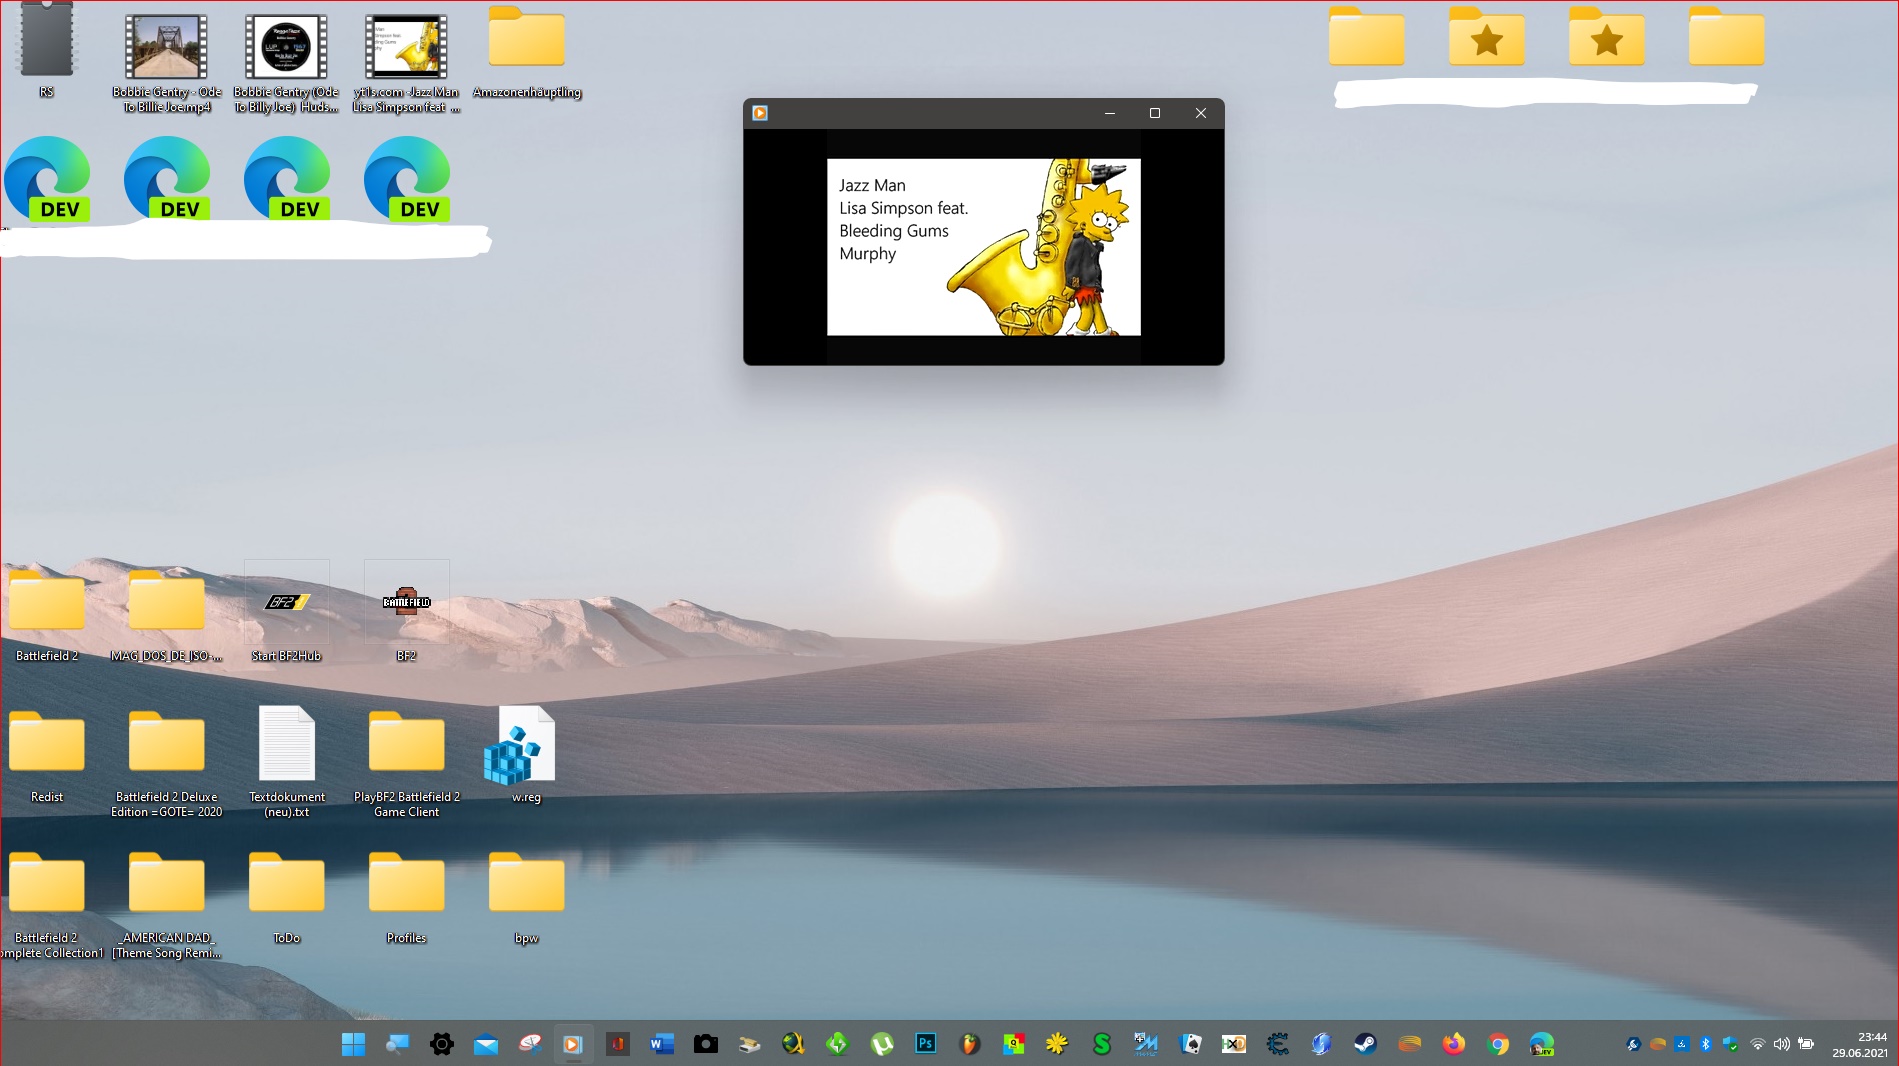Select the w.reg registry file
Image resolution: width=1899 pixels, height=1066 pixels.
point(520,756)
